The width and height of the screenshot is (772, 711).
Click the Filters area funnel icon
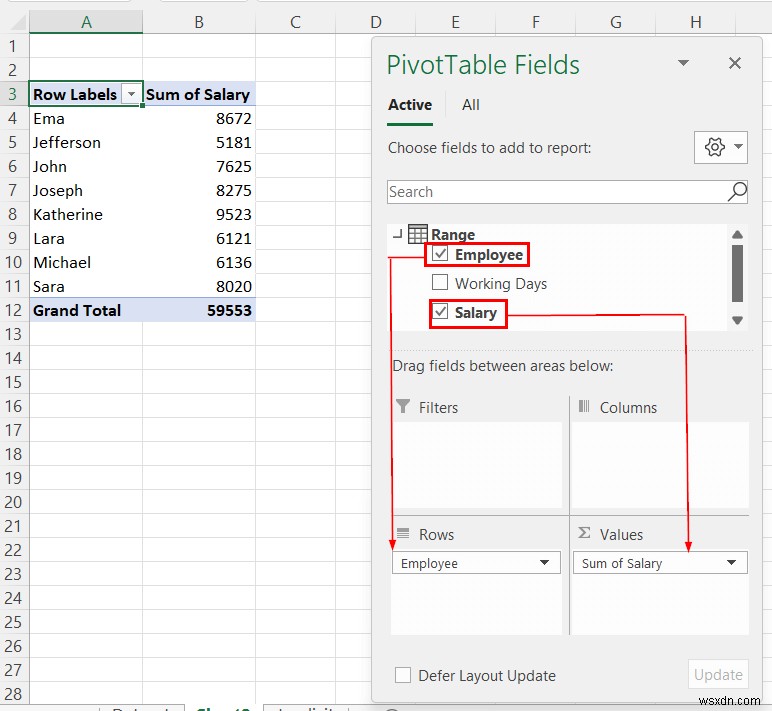[x=403, y=407]
